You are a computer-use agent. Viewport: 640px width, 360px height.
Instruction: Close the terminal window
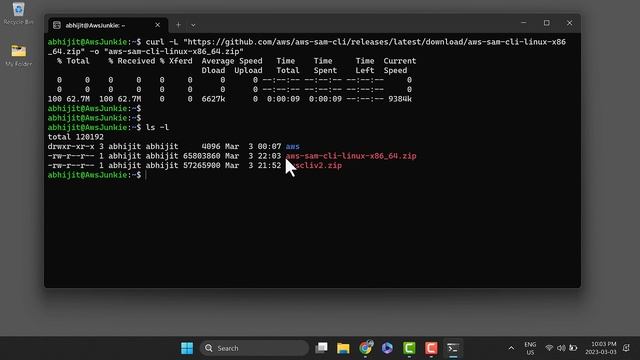pyautogui.click(x=569, y=23)
